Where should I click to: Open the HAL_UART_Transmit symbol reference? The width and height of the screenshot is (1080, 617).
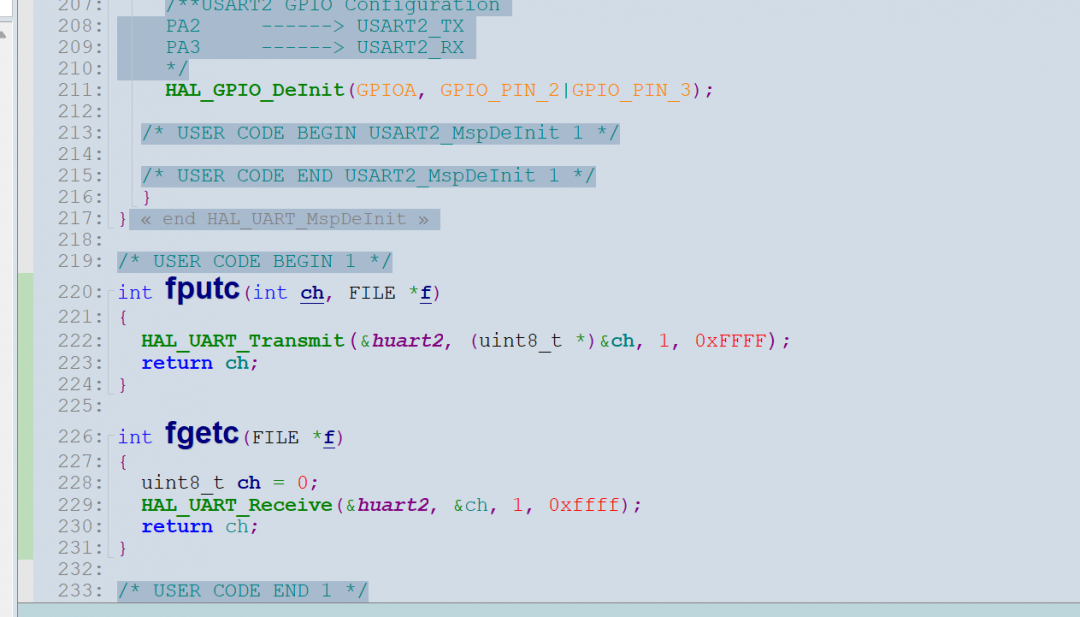click(242, 340)
